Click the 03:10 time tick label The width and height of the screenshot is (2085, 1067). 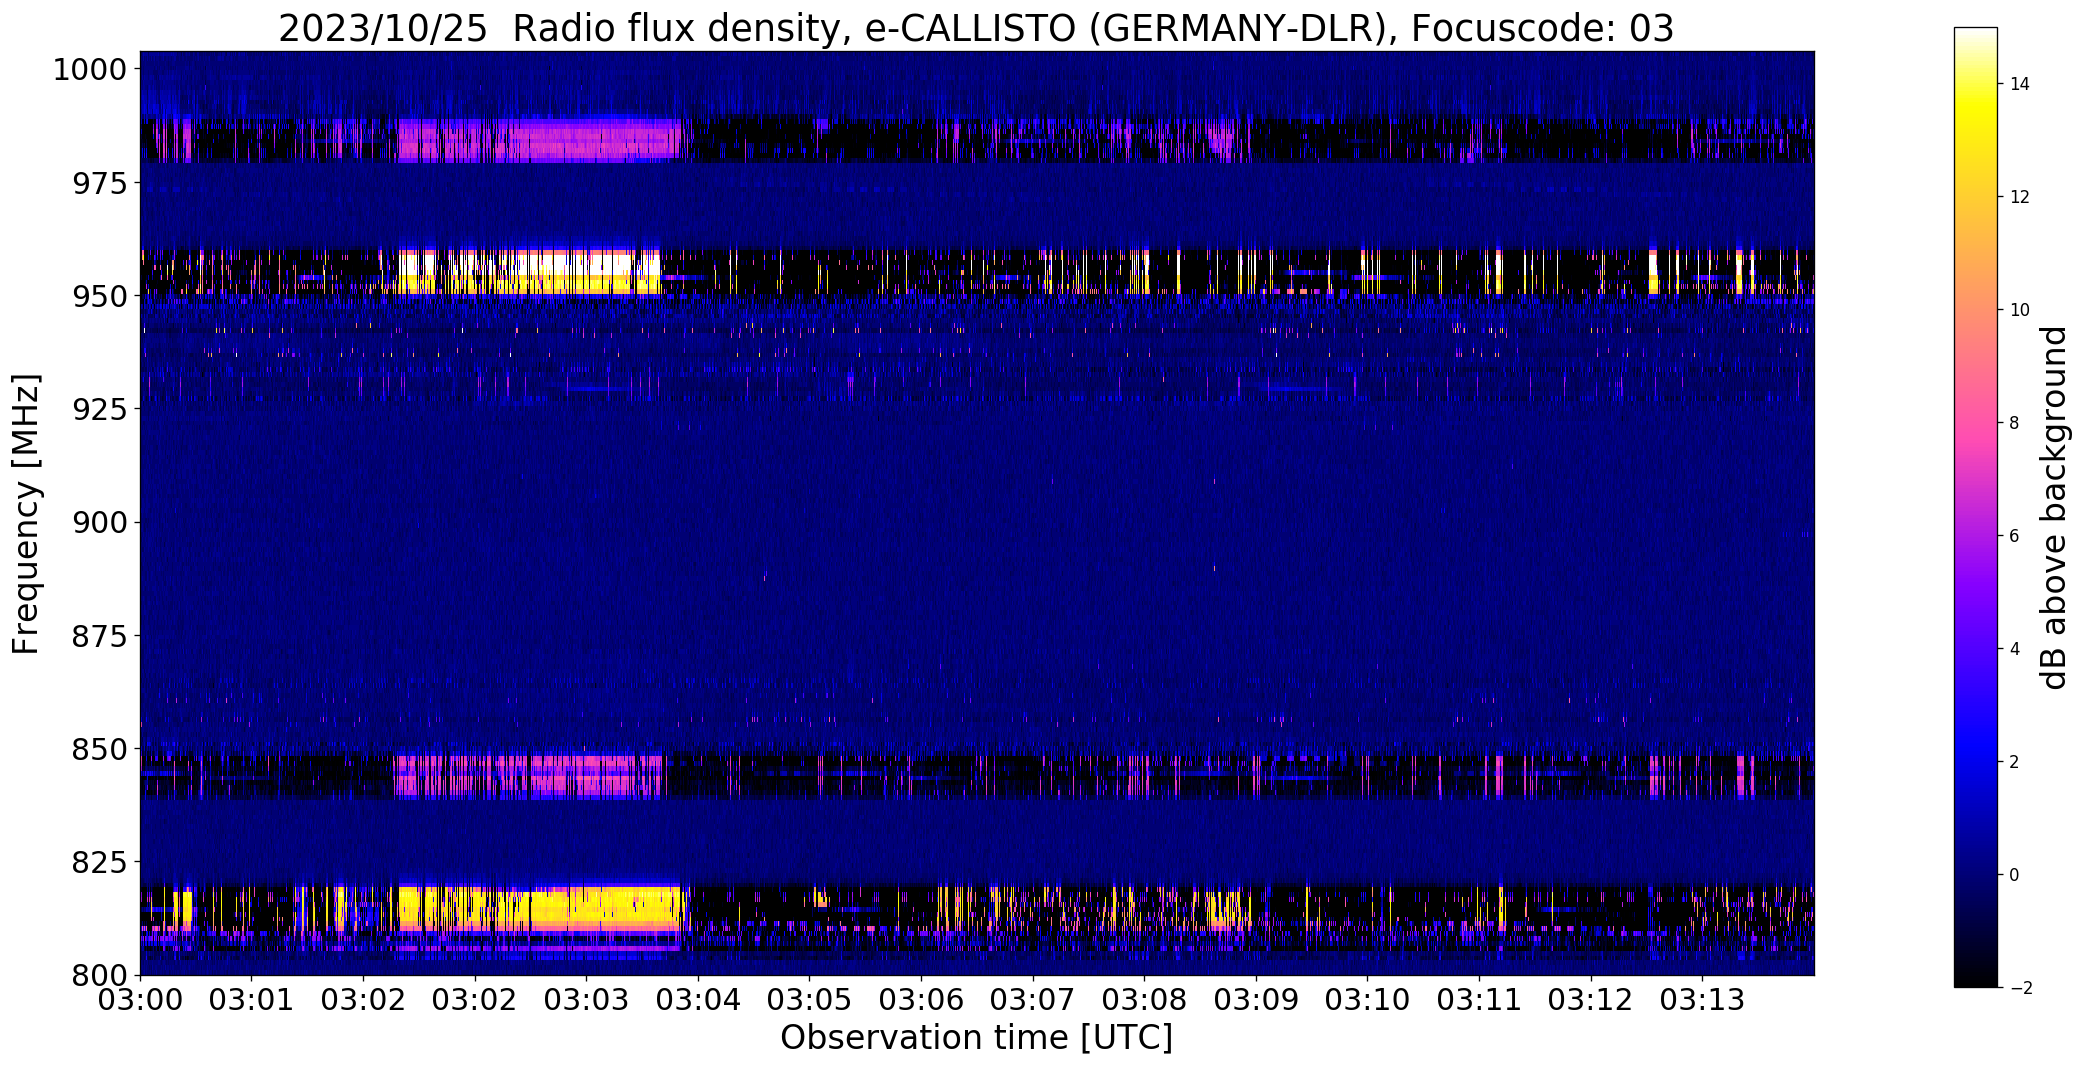point(1368,999)
